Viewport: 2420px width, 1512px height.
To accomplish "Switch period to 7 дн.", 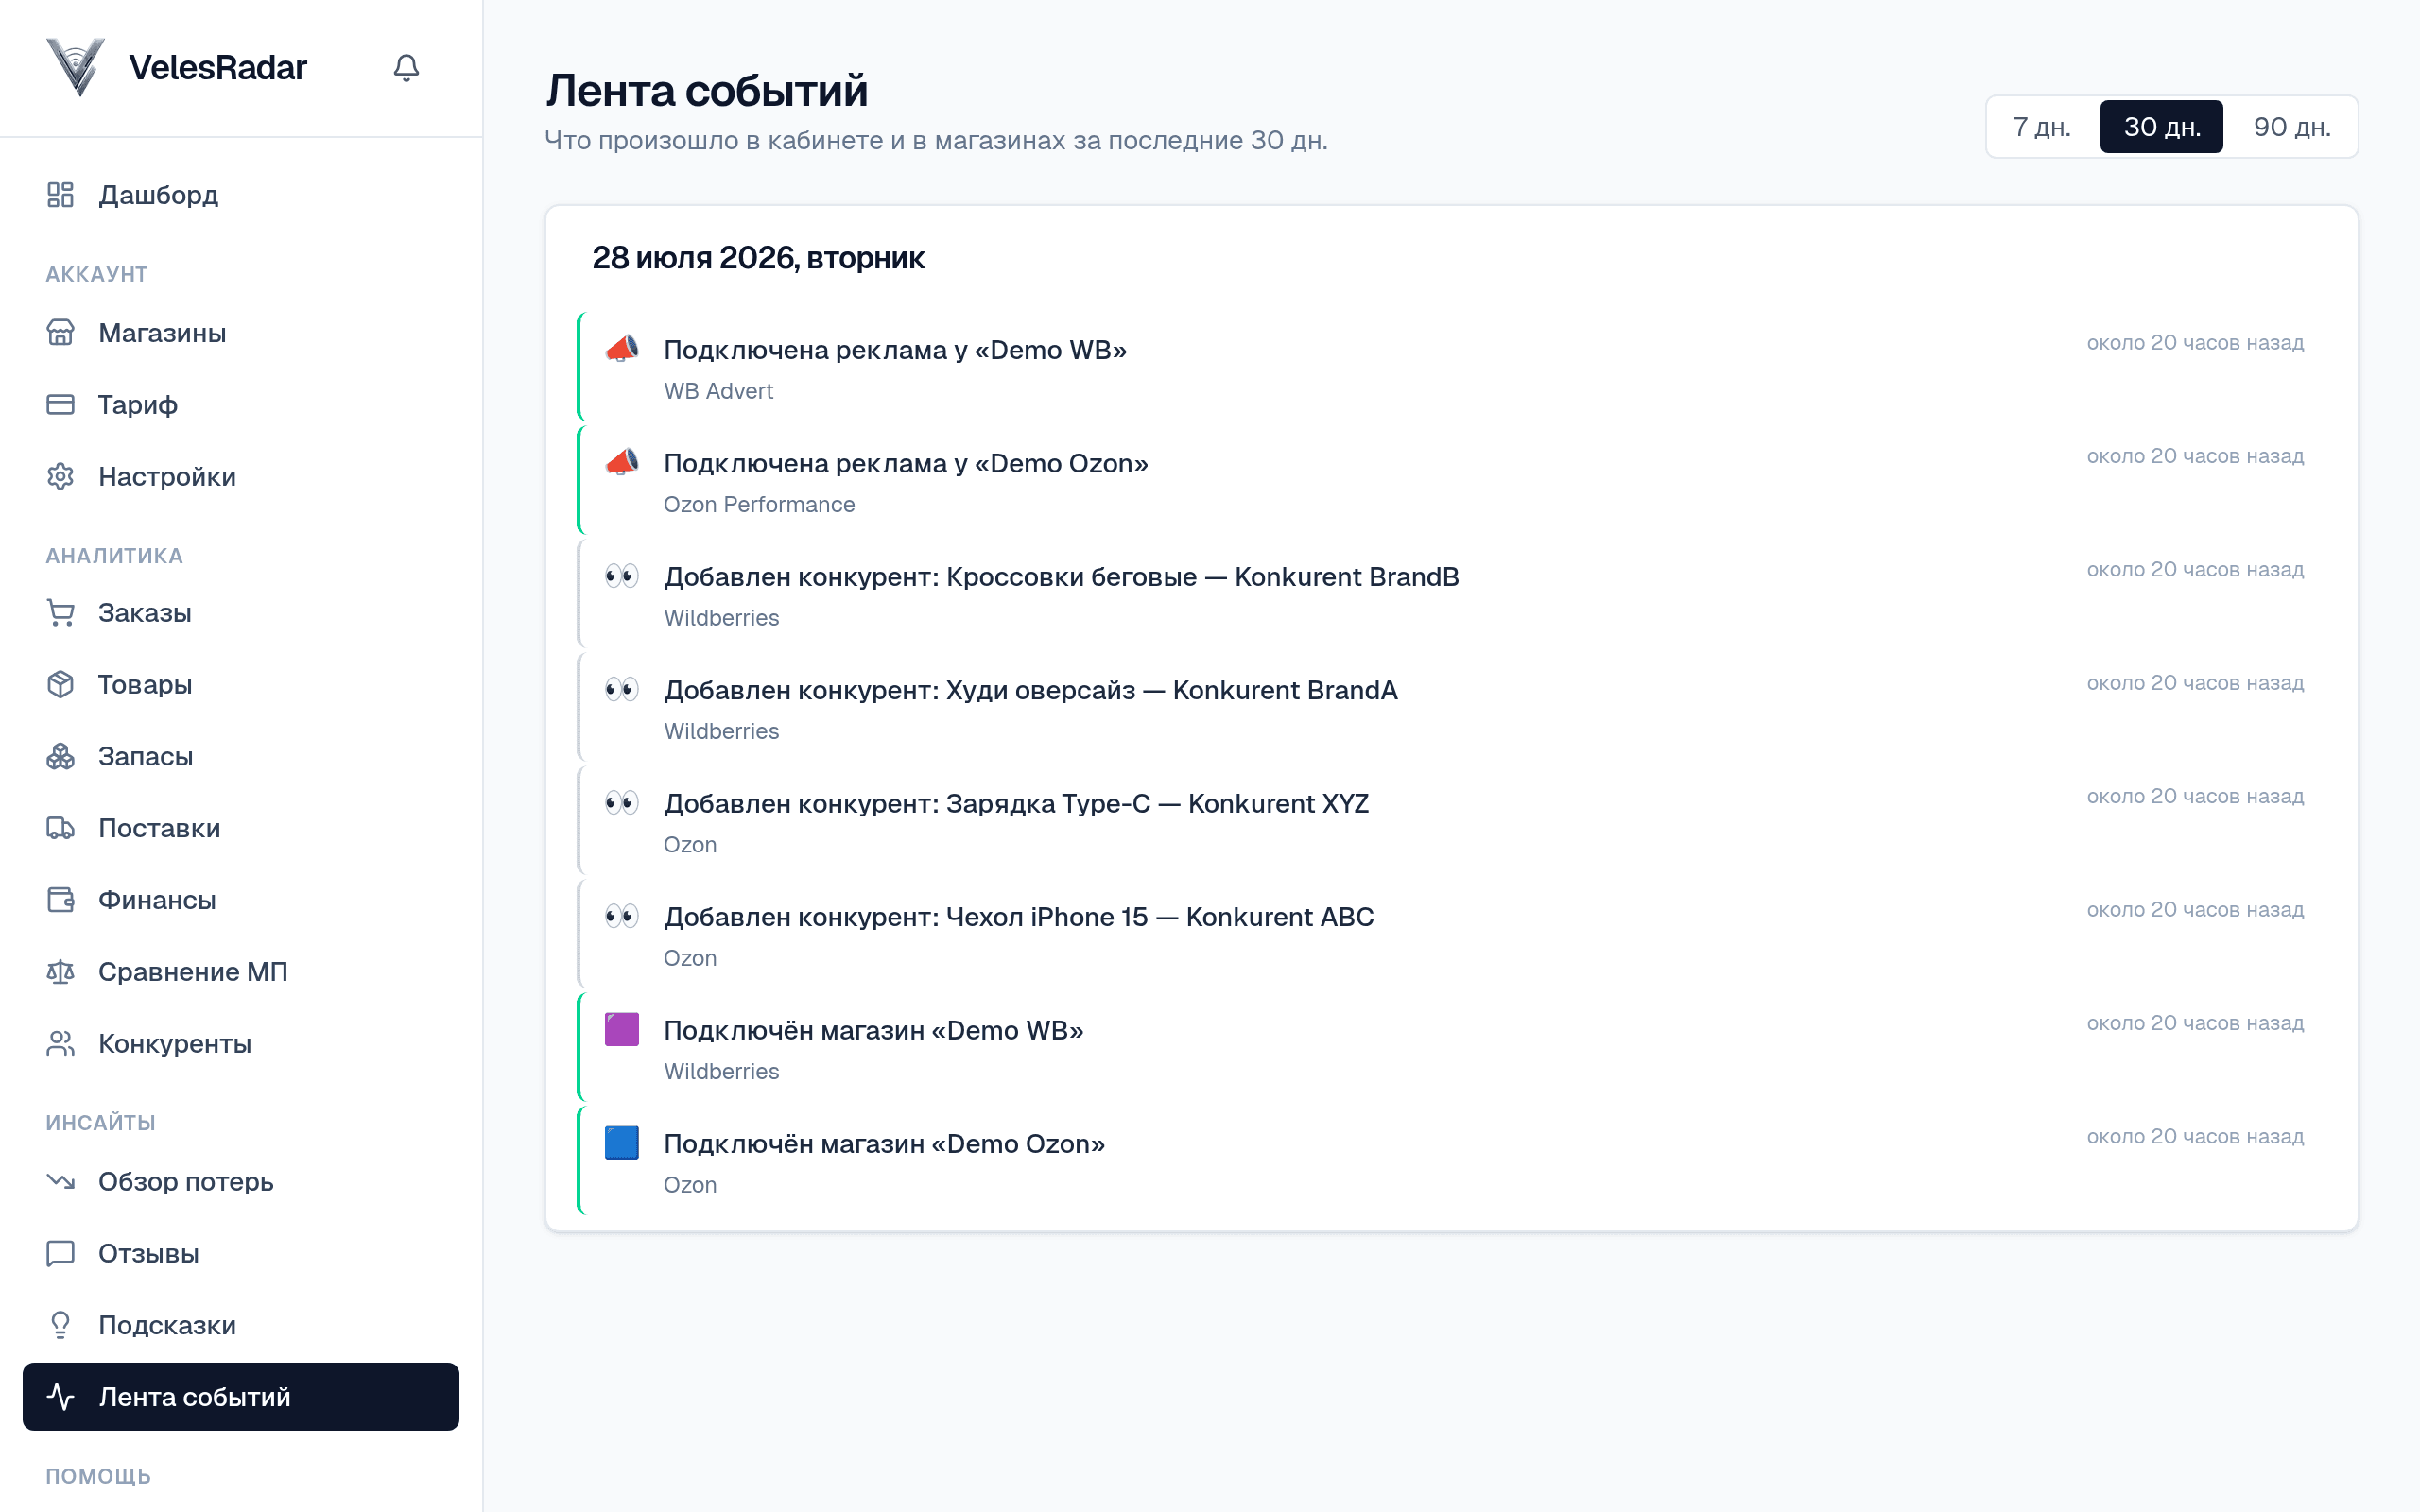I will [2041, 127].
